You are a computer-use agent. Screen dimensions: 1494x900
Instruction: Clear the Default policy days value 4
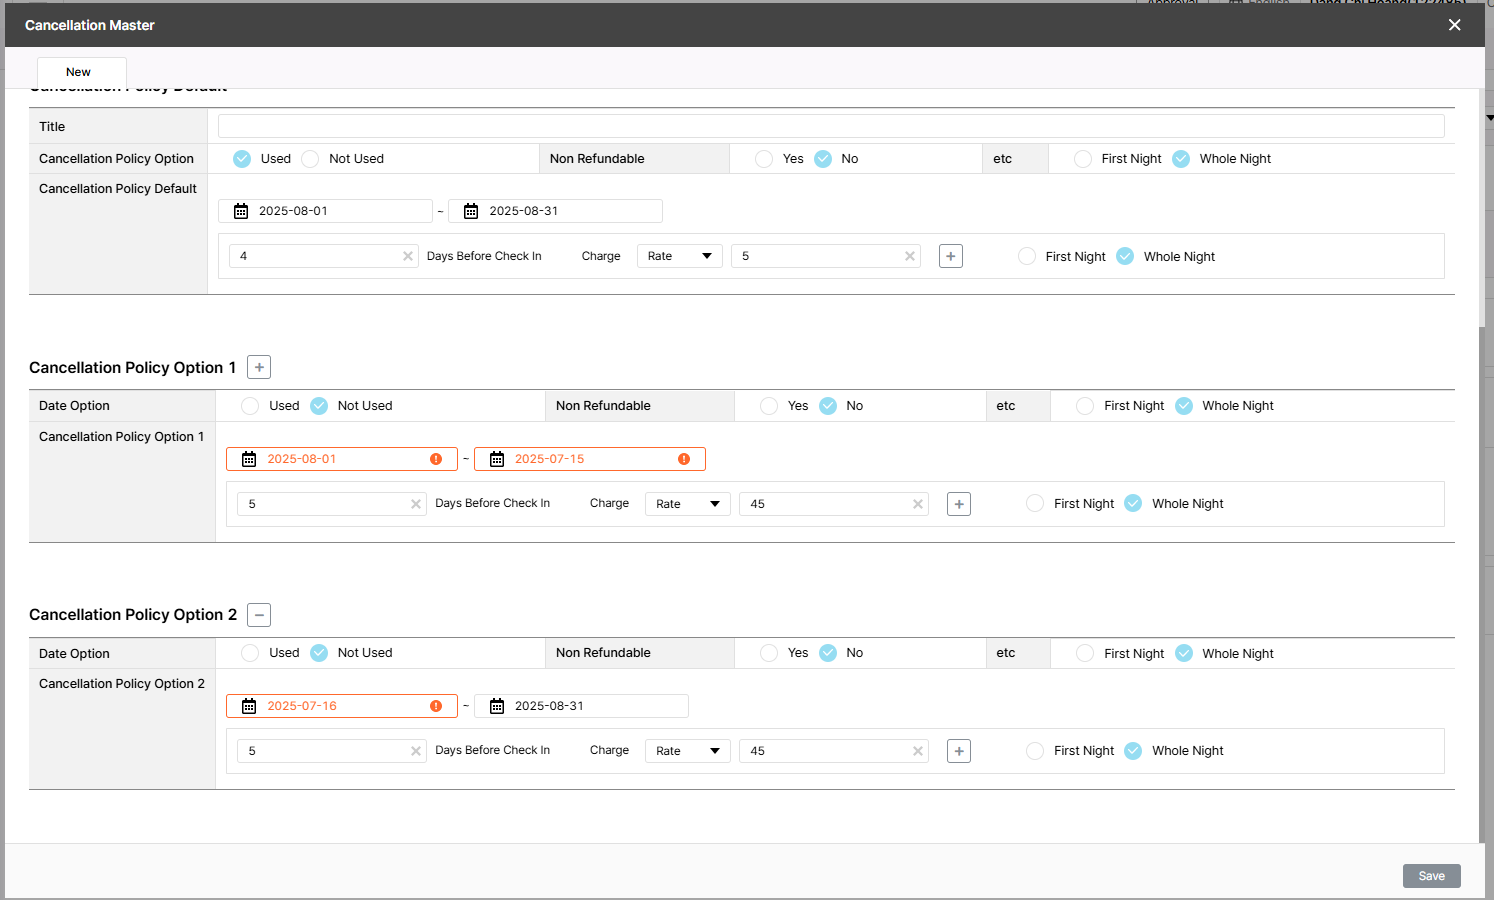click(x=408, y=256)
